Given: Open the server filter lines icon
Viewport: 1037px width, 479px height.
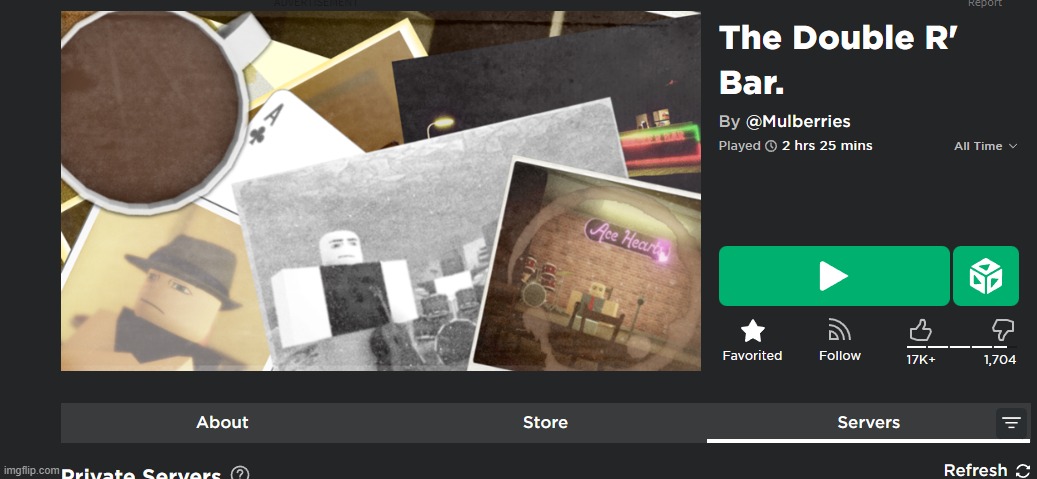Looking at the screenshot, I should click(x=1011, y=423).
